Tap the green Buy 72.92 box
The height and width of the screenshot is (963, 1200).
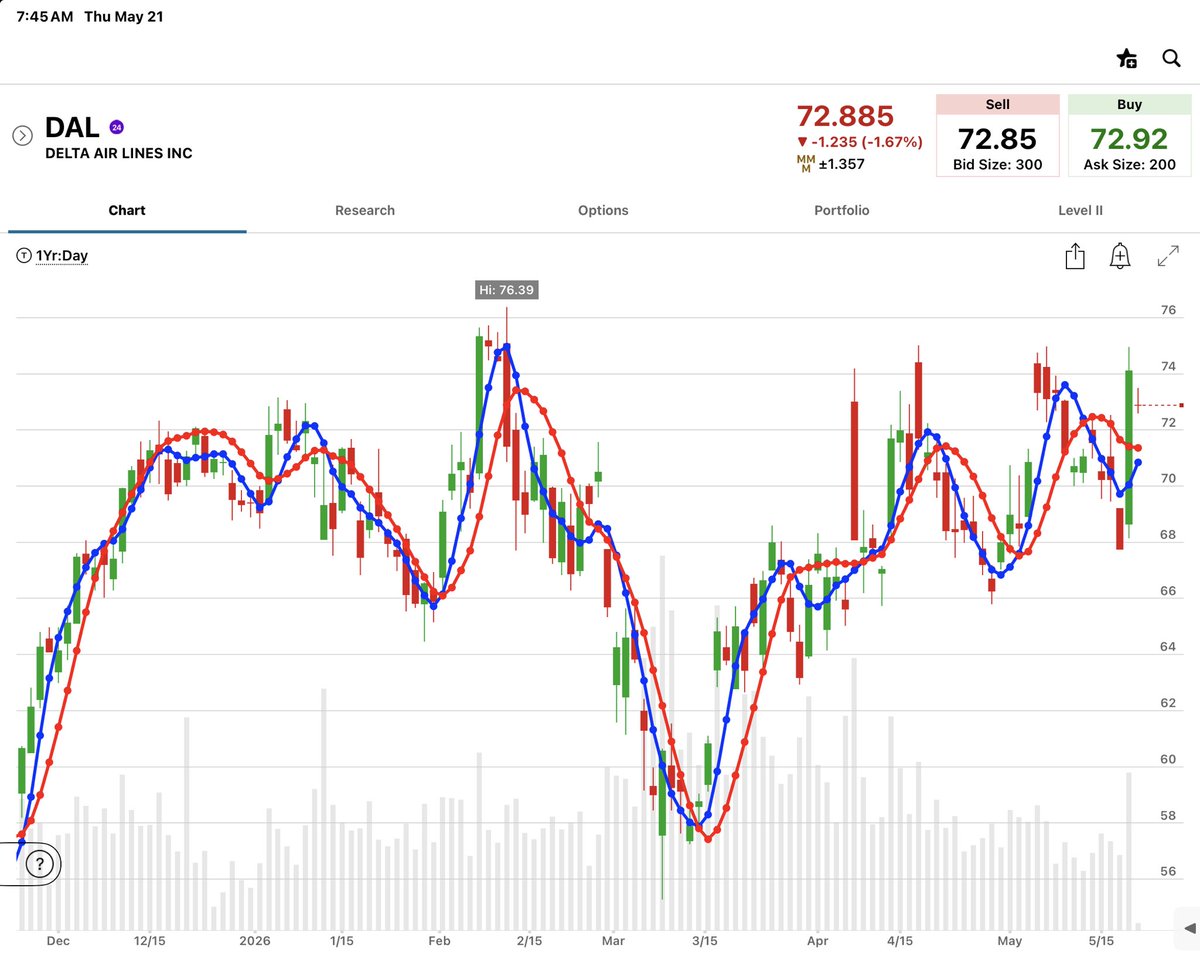[1130, 136]
